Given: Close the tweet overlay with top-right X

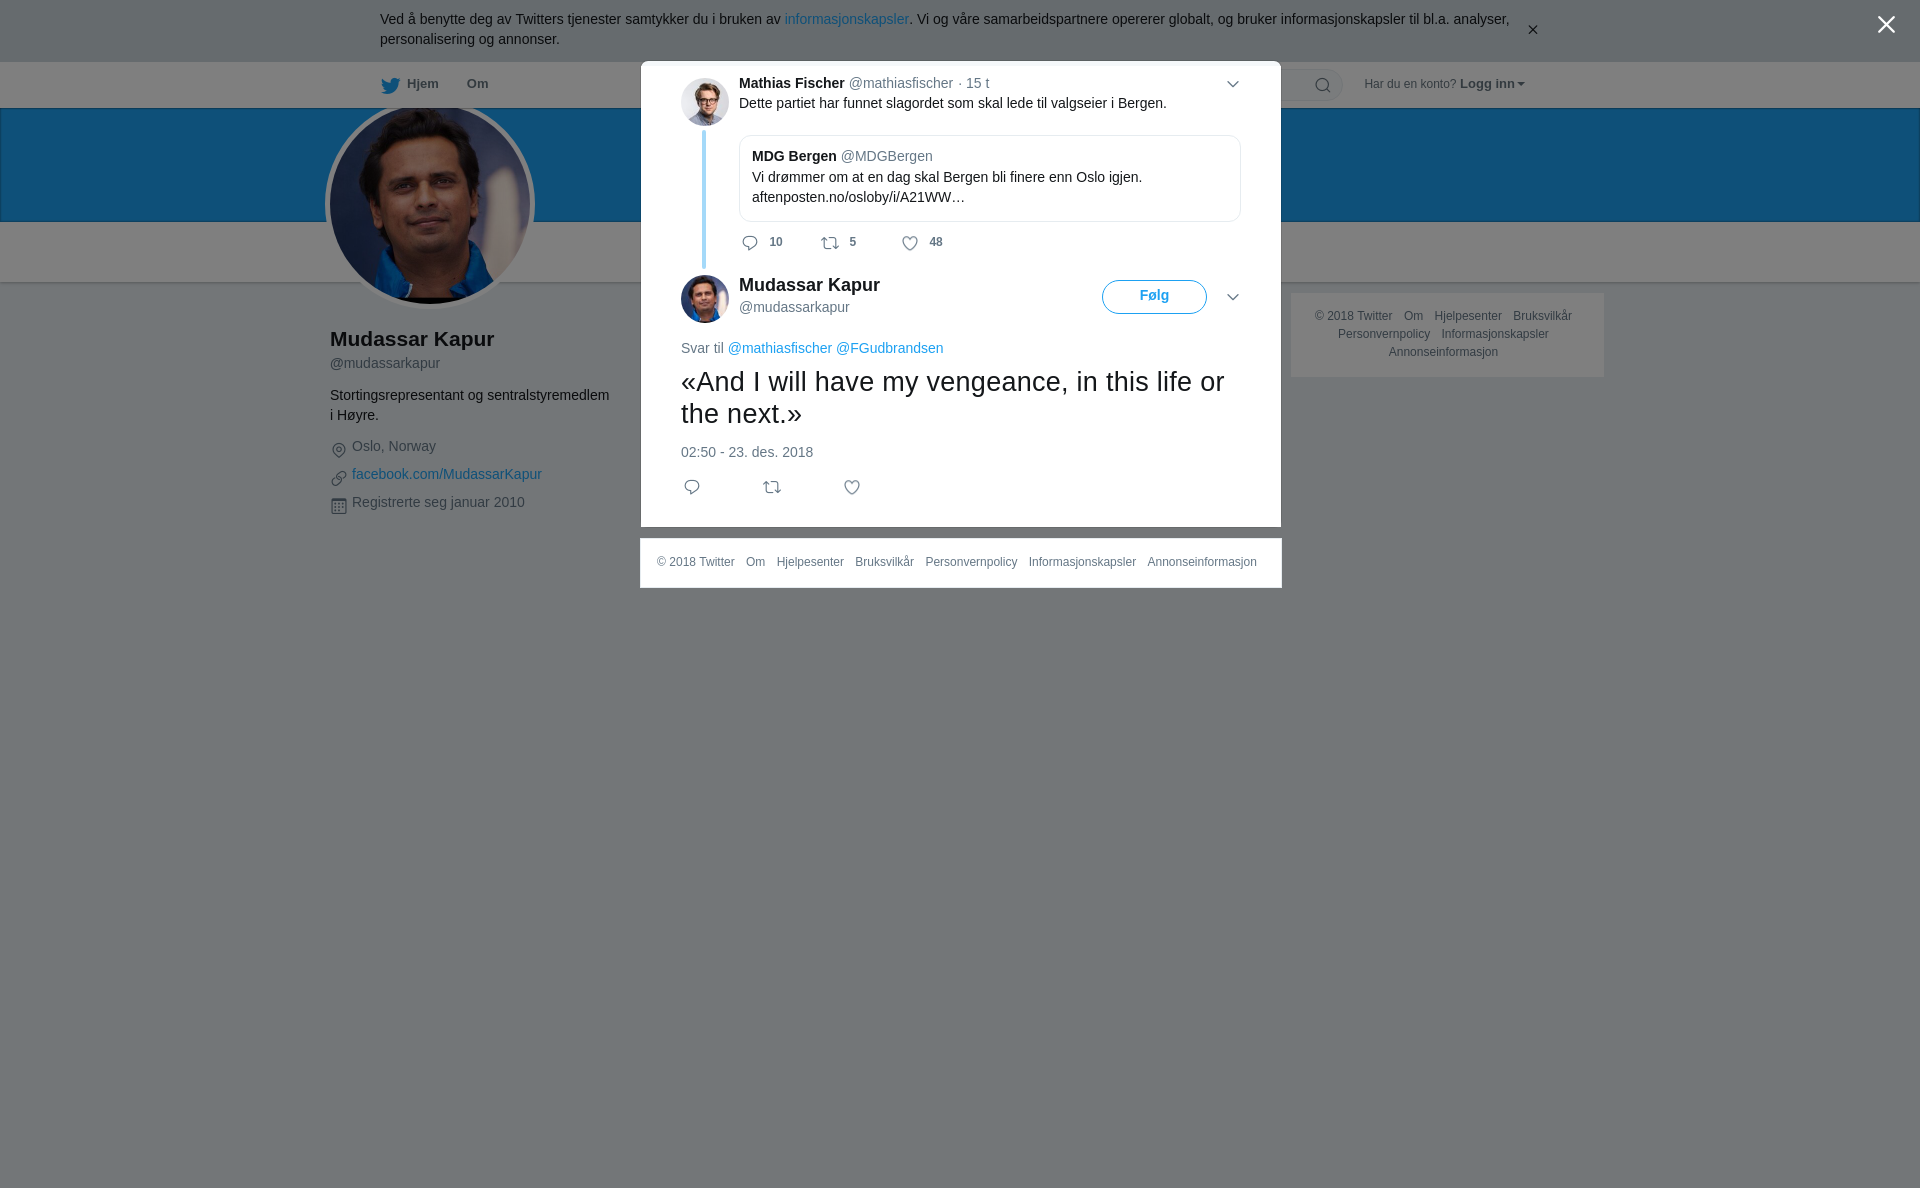Looking at the screenshot, I should tap(1886, 25).
